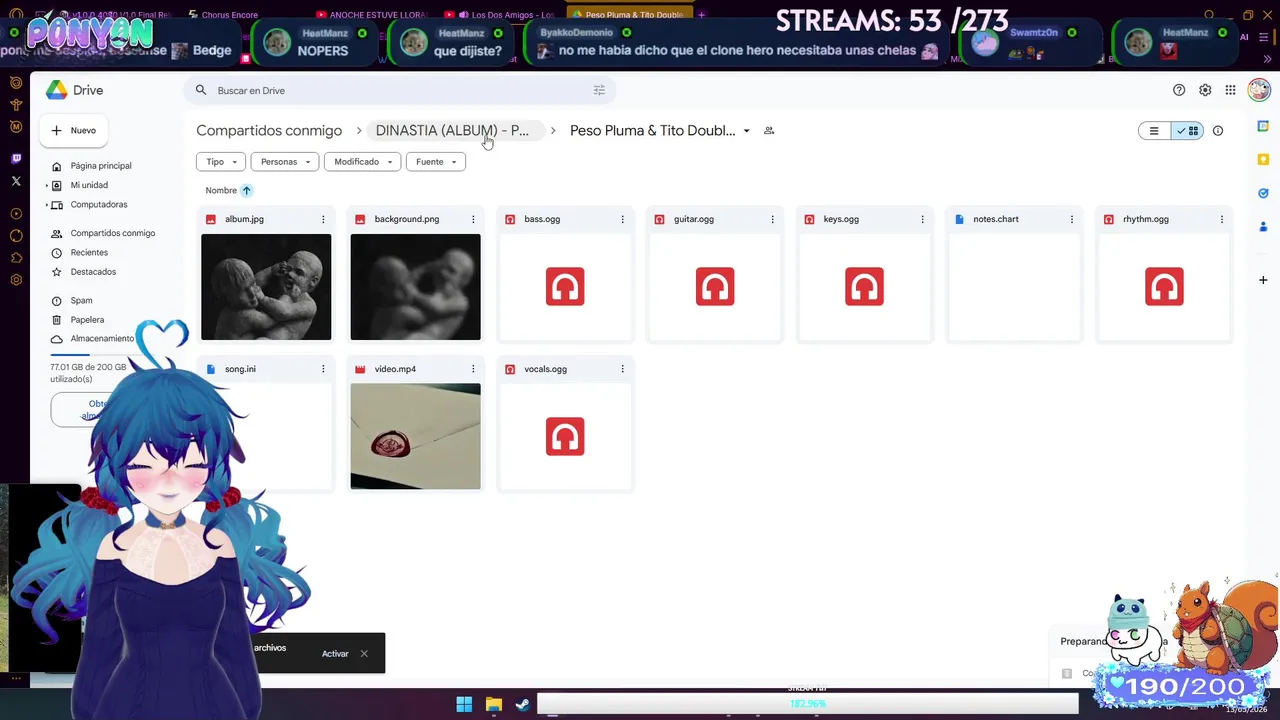
Task: Open Google Calendar in the side panel
Action: point(1264,127)
